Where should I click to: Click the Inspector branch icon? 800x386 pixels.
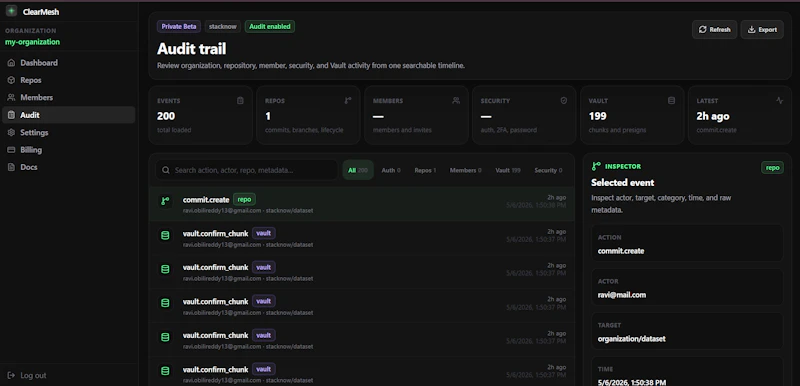pyautogui.click(x=596, y=166)
